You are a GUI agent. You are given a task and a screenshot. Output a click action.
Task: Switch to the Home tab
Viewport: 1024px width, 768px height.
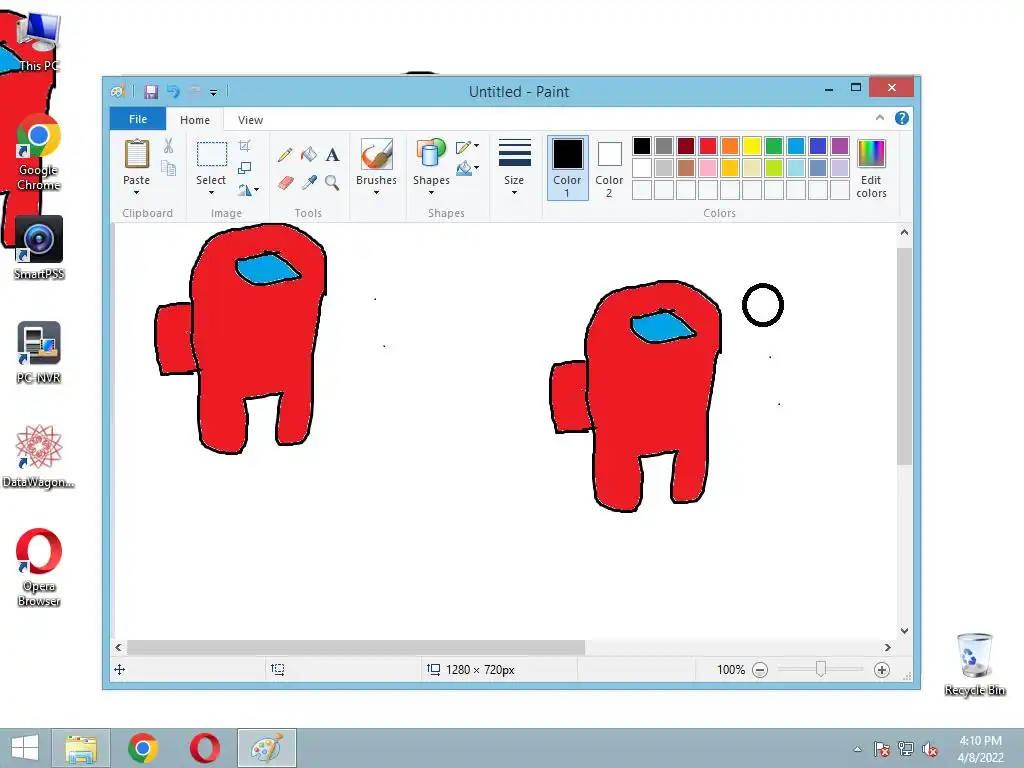[195, 120]
